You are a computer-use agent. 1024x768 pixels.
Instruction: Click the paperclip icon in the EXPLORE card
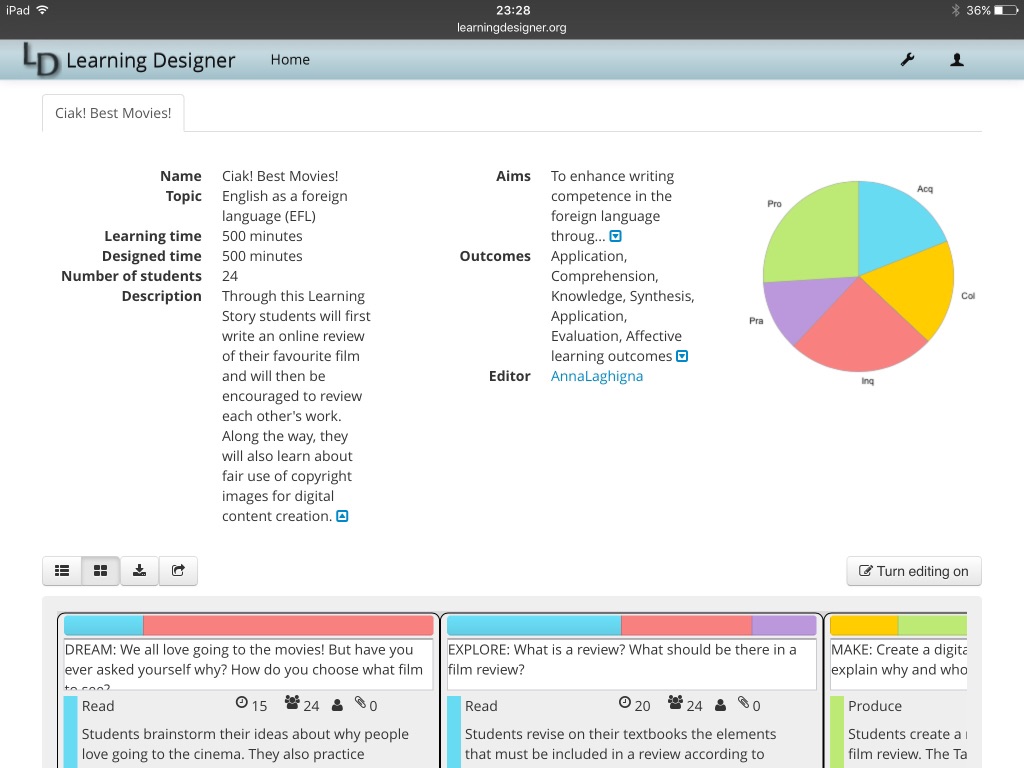(744, 704)
